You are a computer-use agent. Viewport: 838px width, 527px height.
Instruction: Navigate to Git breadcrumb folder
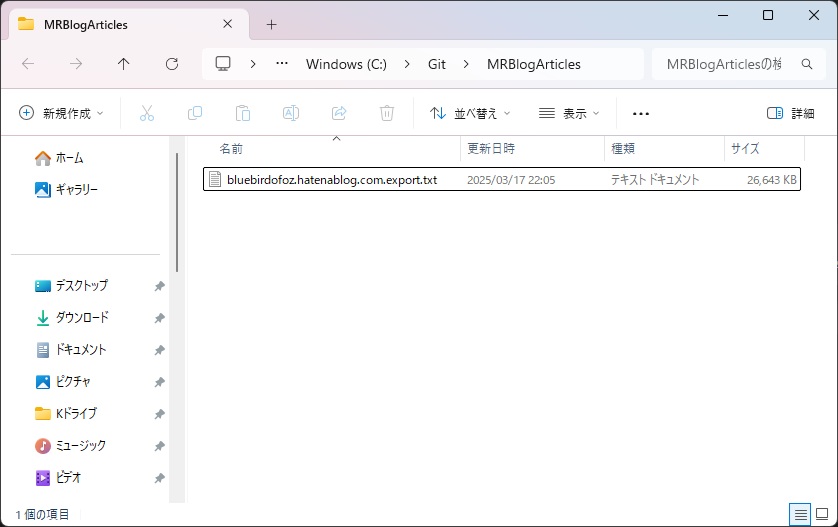(437, 64)
